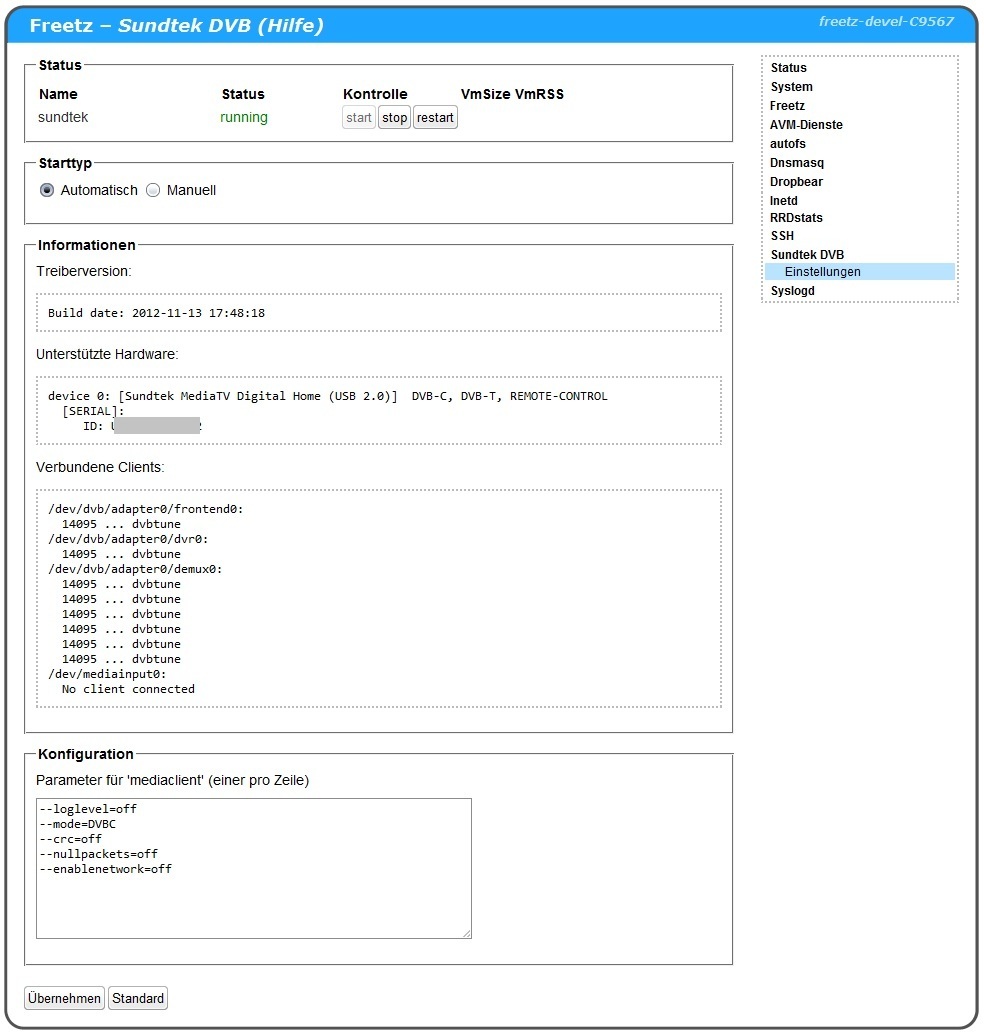Reset settings with the Standard button
984x1035 pixels.
138,998
